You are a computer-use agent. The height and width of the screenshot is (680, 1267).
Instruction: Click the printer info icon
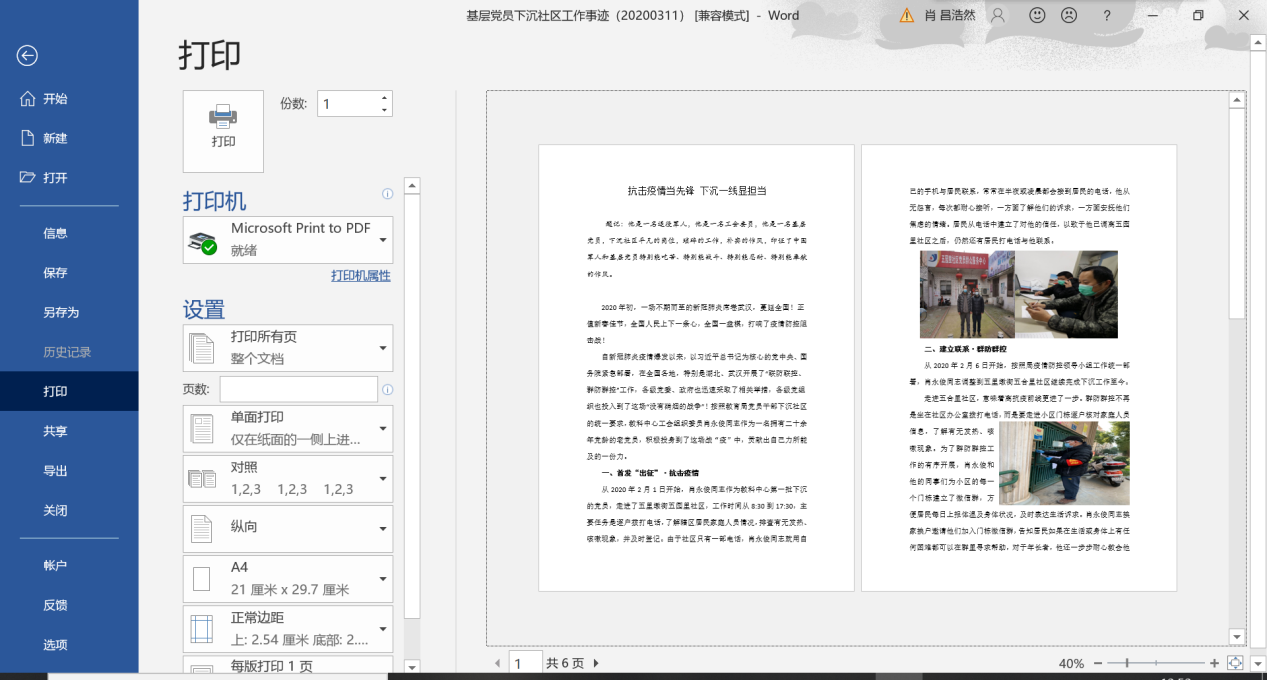tap(388, 194)
